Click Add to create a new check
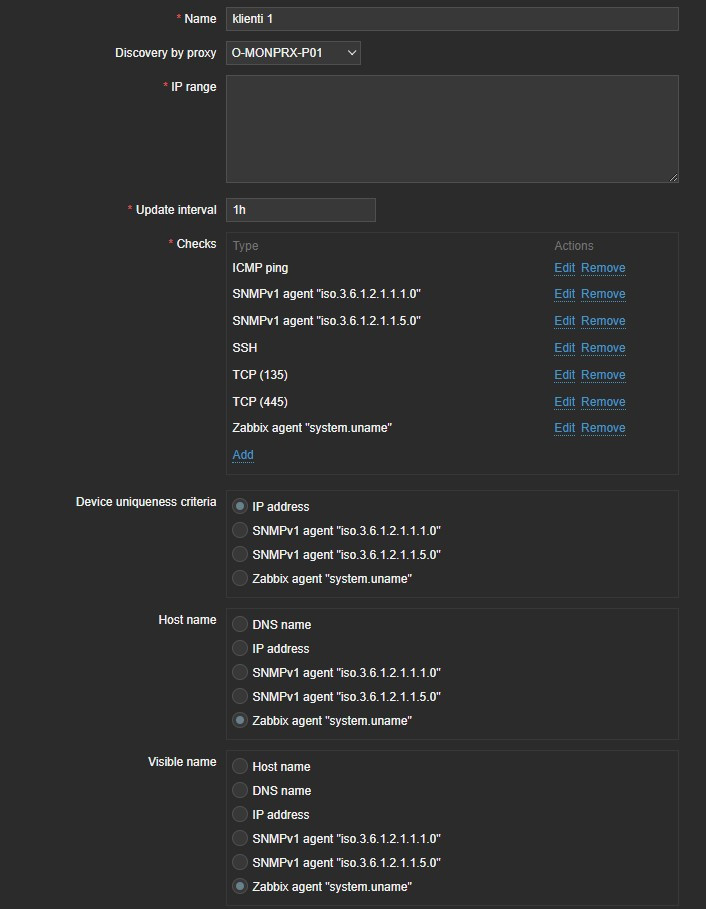Viewport: 706px width, 909px height. pos(243,455)
